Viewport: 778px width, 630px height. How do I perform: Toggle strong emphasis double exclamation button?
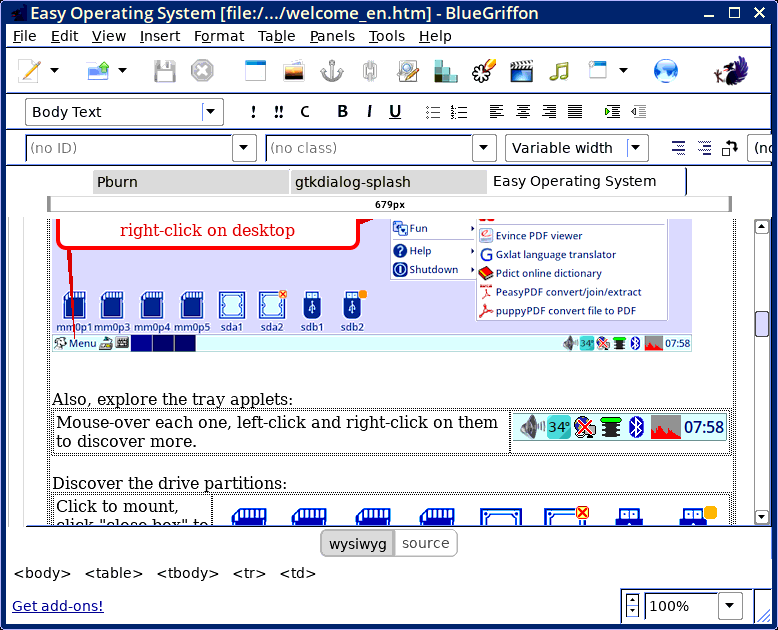(279, 112)
